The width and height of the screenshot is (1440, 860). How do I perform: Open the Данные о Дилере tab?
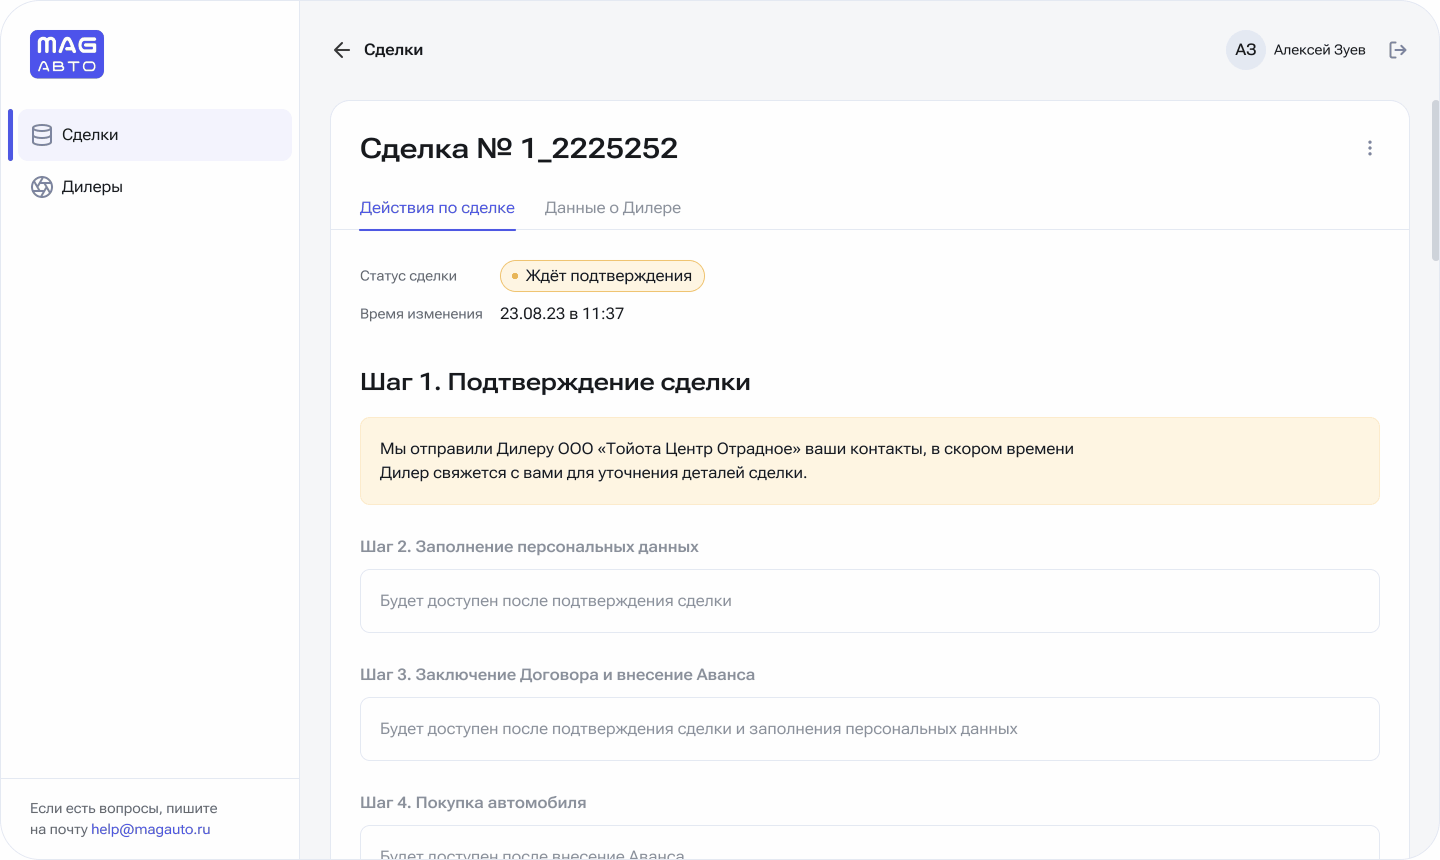click(612, 208)
